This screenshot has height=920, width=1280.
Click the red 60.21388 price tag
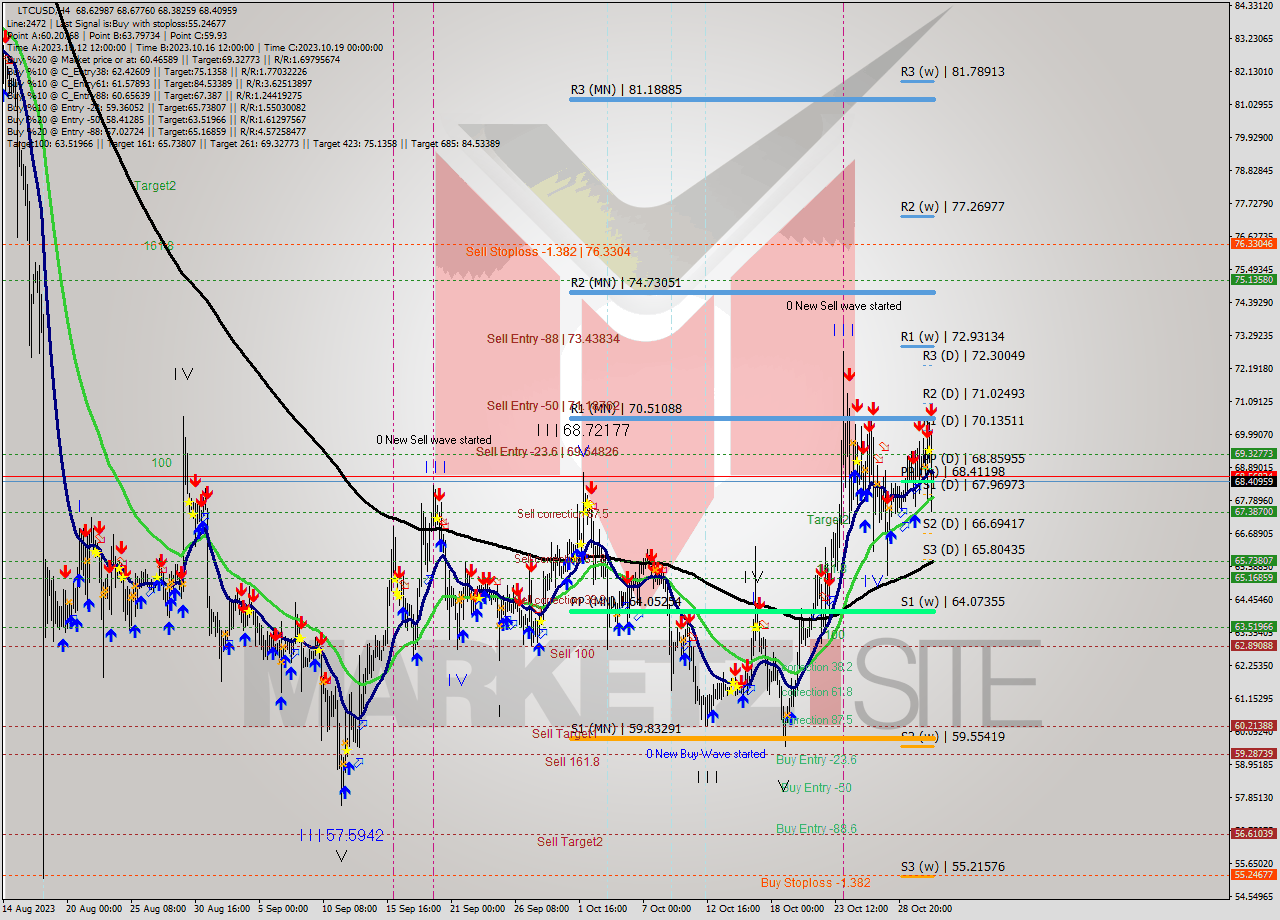point(1253,726)
